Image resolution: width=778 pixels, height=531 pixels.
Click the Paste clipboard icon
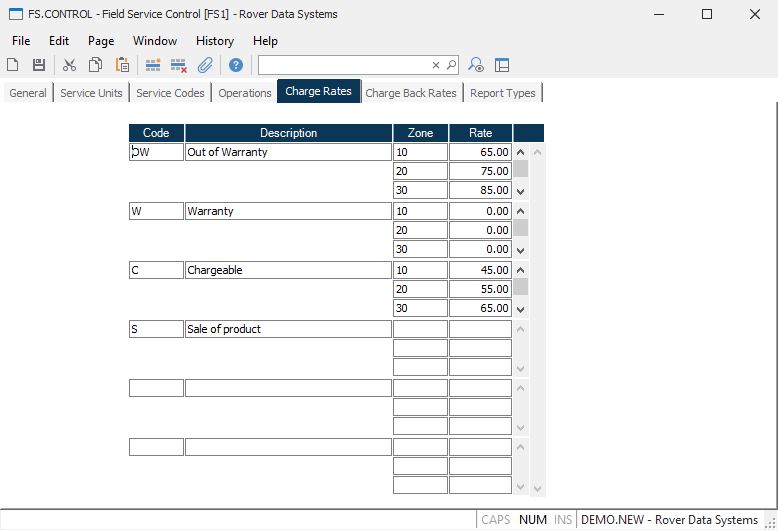(x=122, y=65)
